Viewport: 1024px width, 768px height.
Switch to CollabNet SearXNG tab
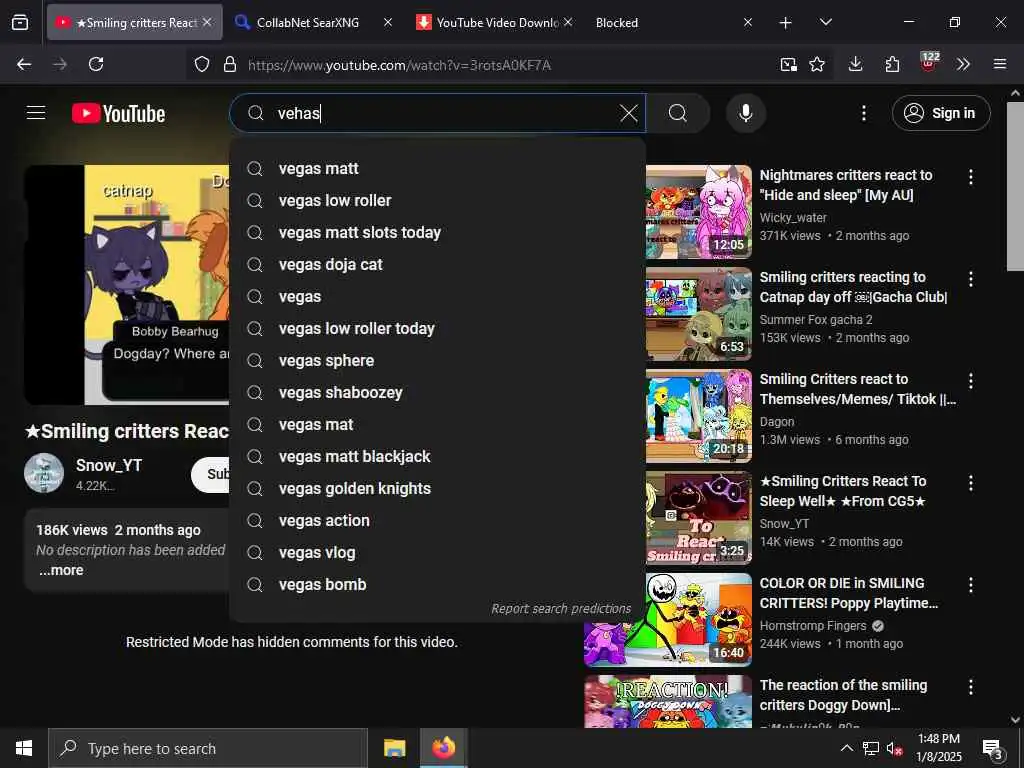[x=308, y=23]
